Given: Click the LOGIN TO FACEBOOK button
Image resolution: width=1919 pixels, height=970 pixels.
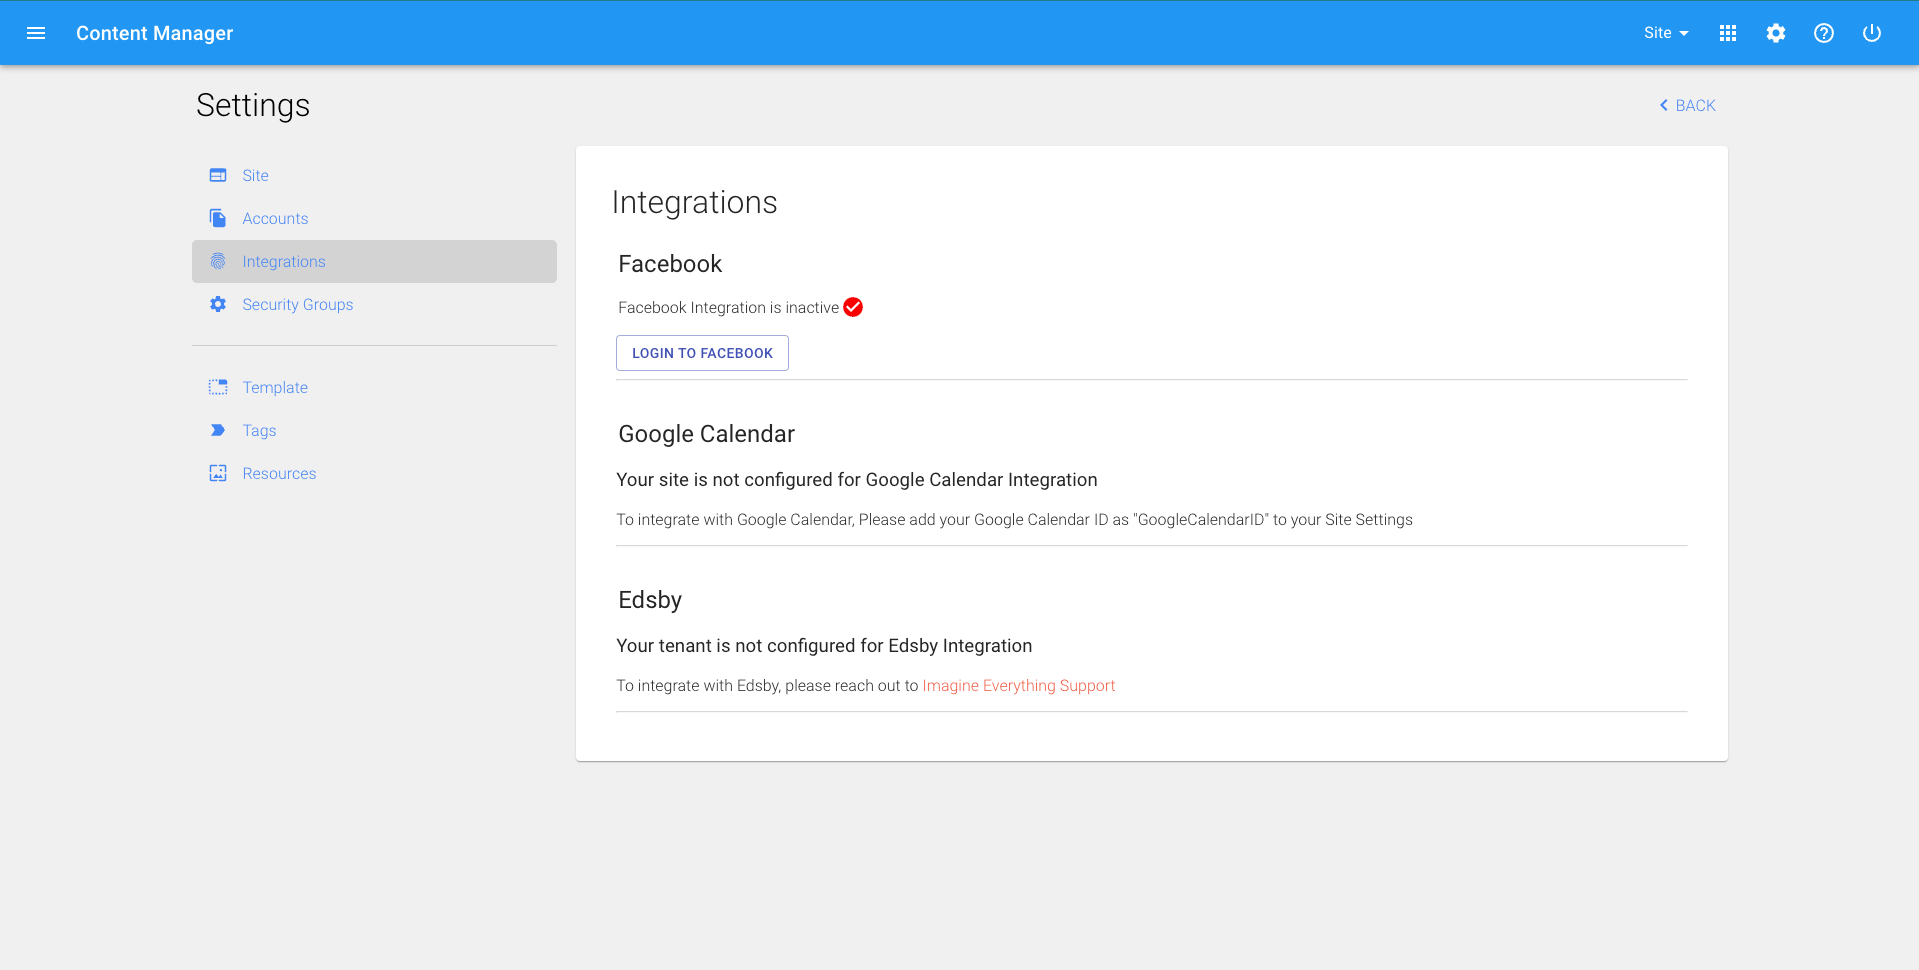Looking at the screenshot, I should pos(702,353).
